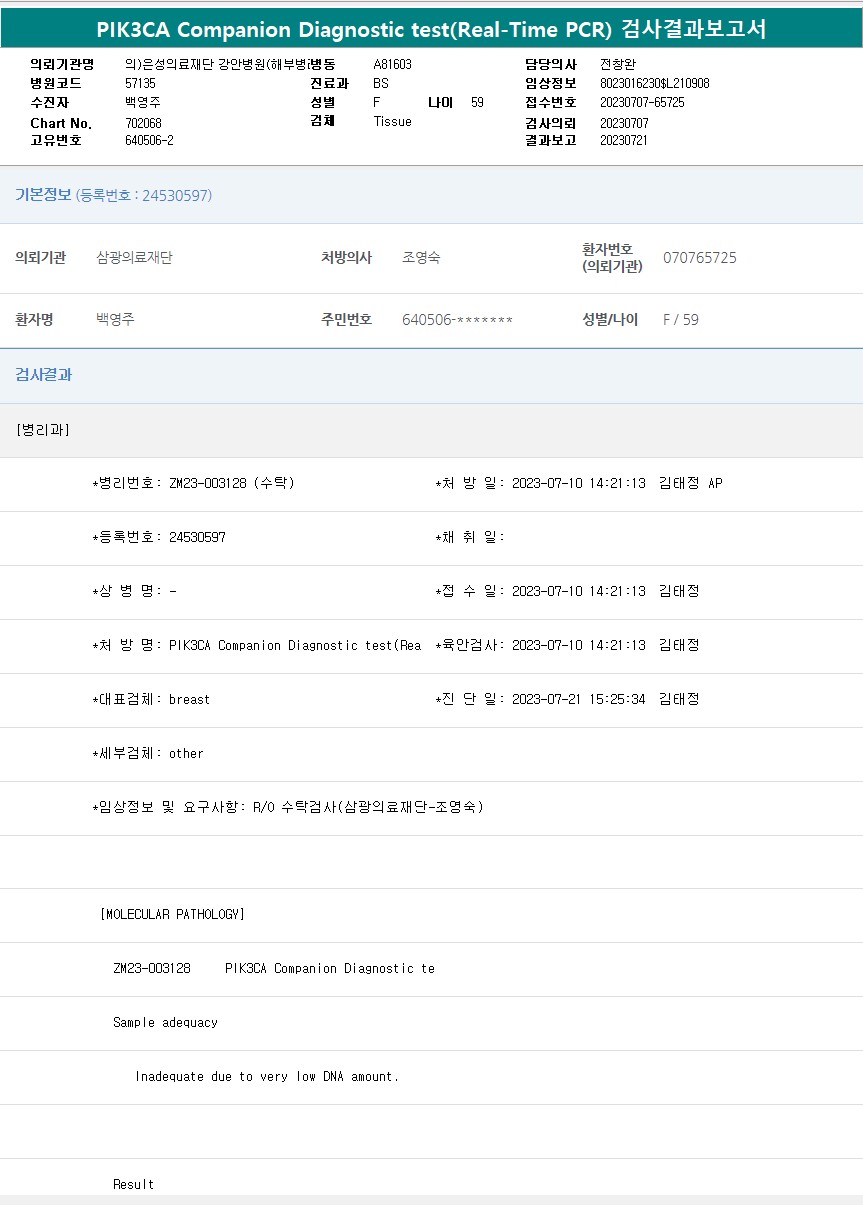Click prescribing doctor name 조영숙
863x1205 pixels.
click(x=421, y=258)
